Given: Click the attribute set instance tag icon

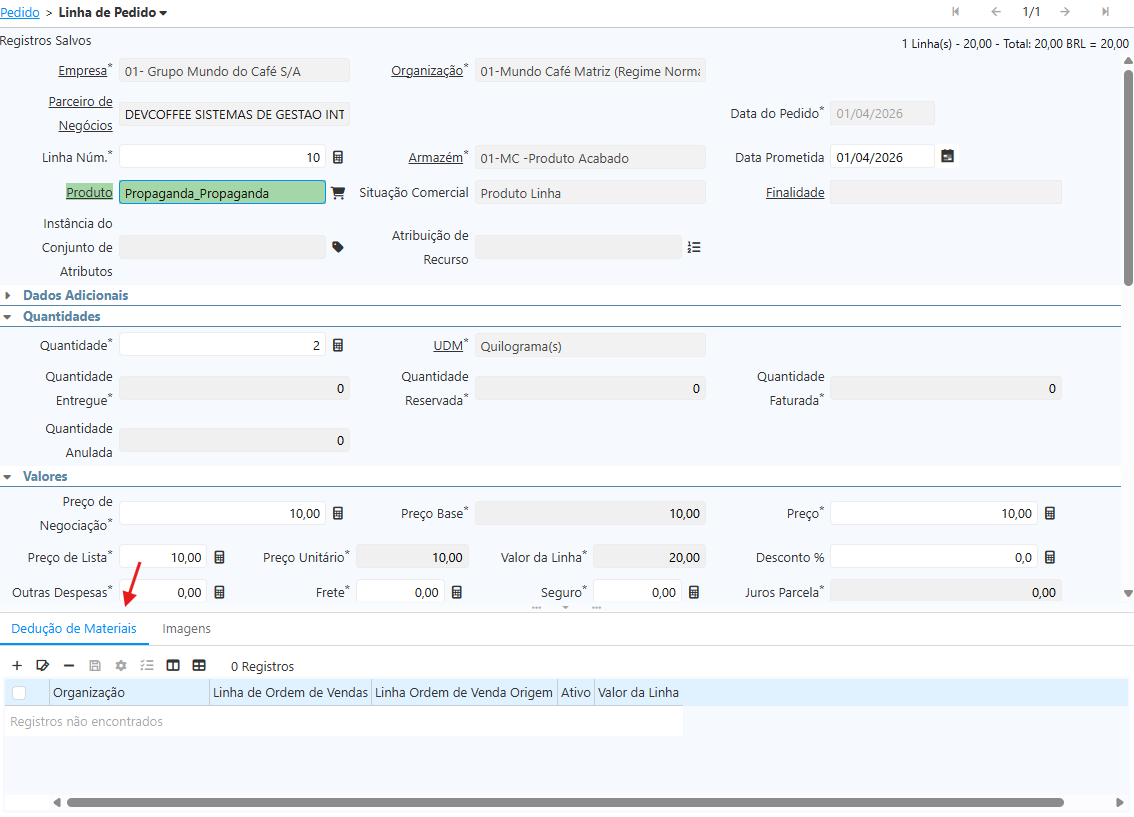Looking at the screenshot, I should [338, 247].
